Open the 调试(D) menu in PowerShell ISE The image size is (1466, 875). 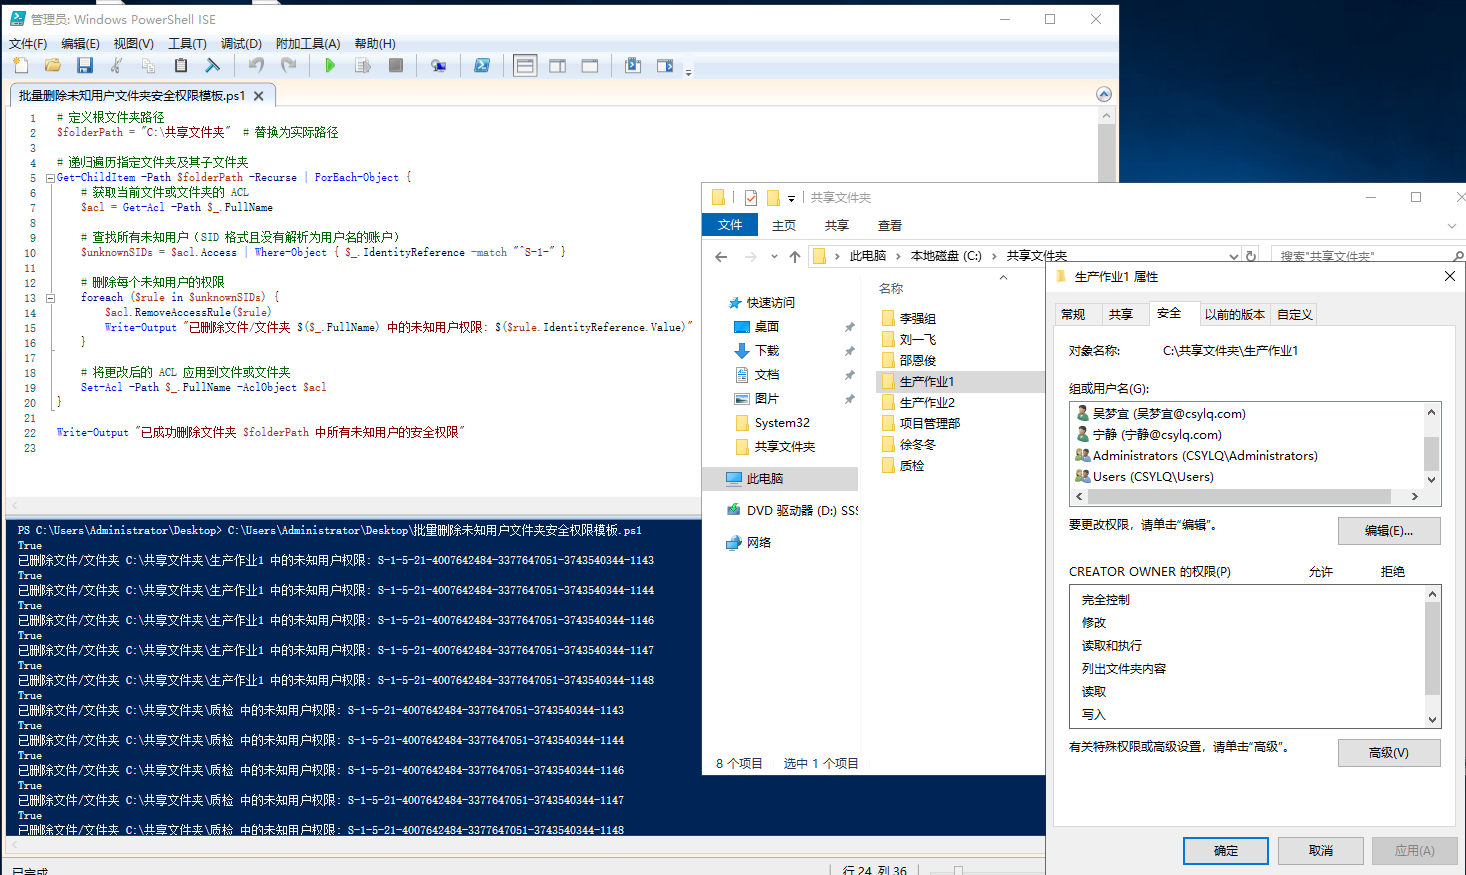pyautogui.click(x=241, y=44)
